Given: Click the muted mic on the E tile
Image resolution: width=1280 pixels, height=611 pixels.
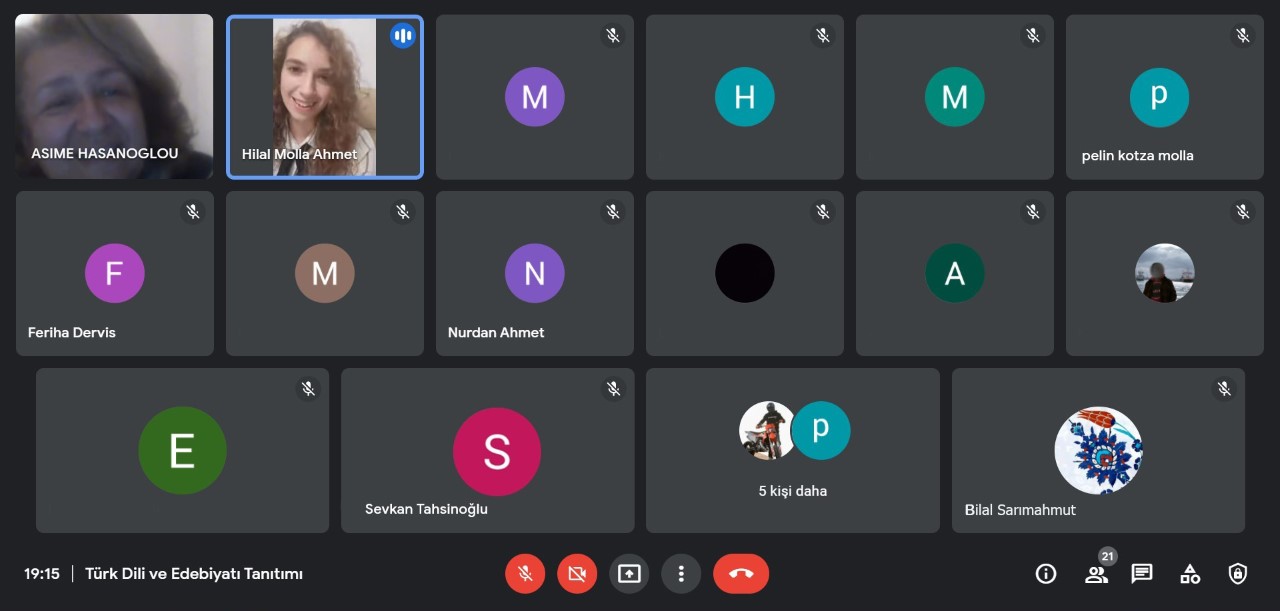Looking at the screenshot, I should click(308, 389).
